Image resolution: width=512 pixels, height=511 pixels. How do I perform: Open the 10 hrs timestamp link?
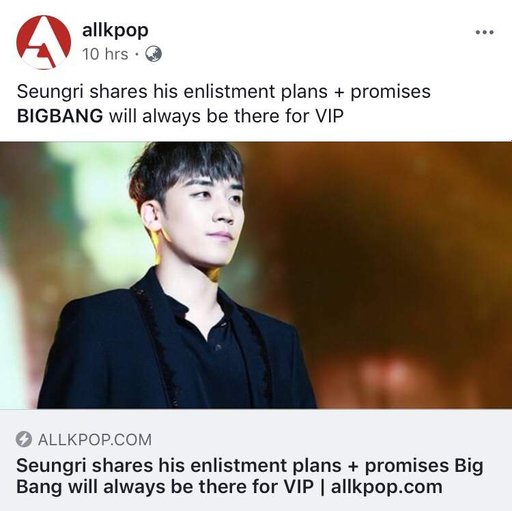[x=105, y=54]
